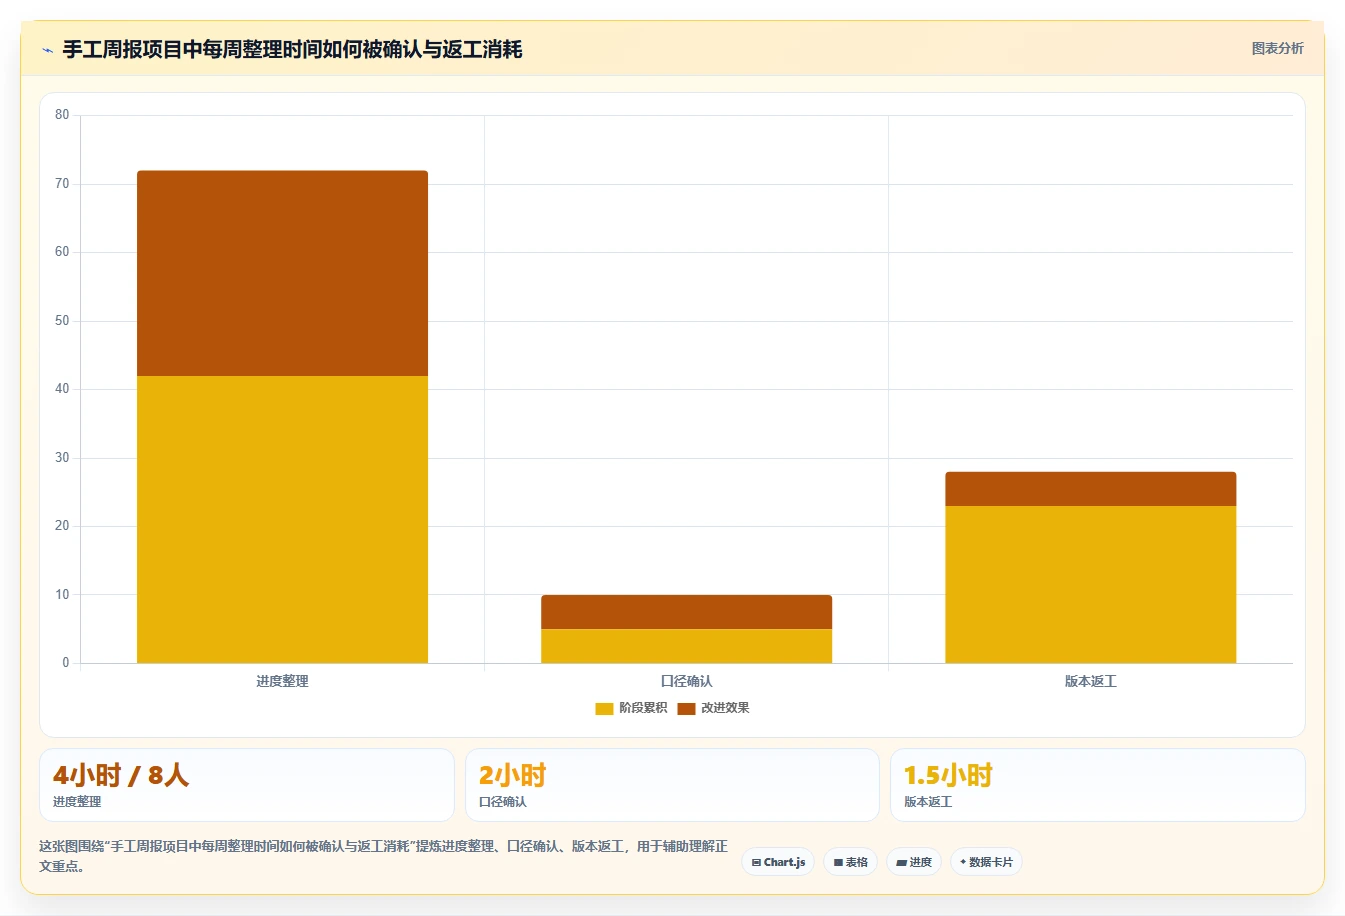Click the 进度整理 x-axis label
1345x916 pixels.
(282, 681)
